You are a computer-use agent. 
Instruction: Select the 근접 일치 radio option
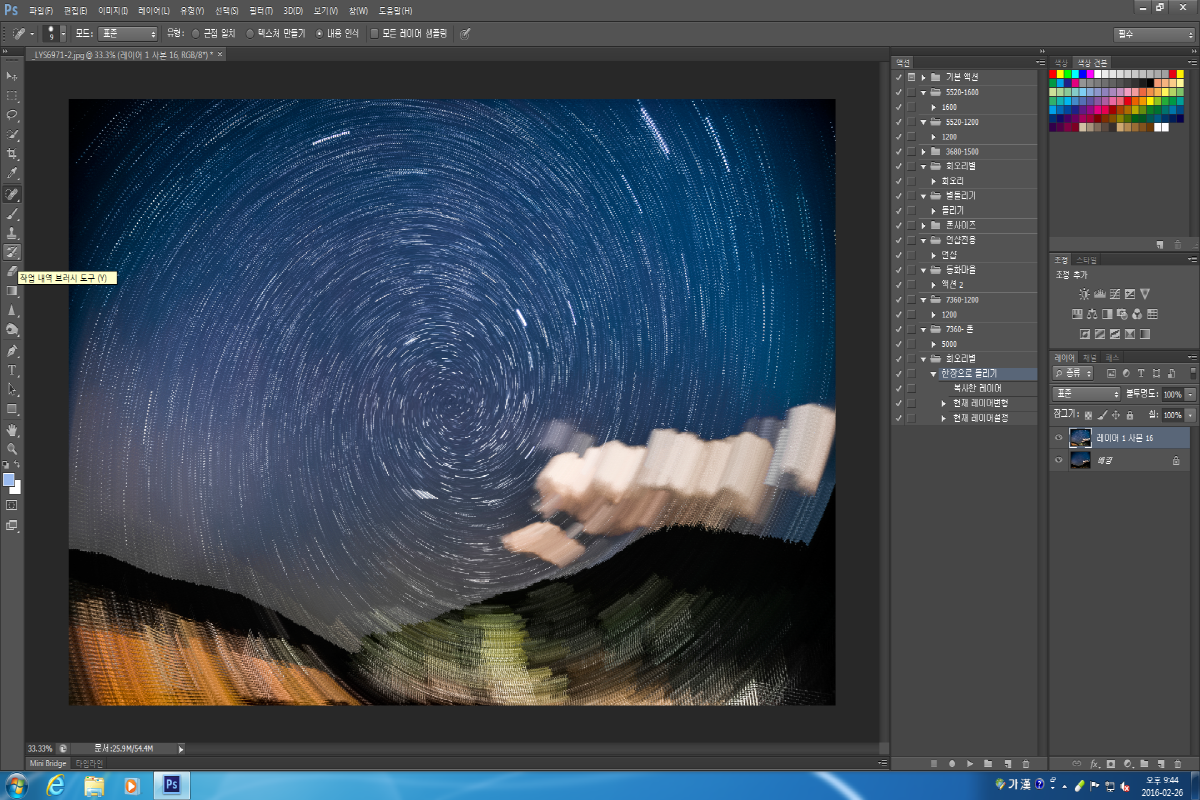point(196,33)
